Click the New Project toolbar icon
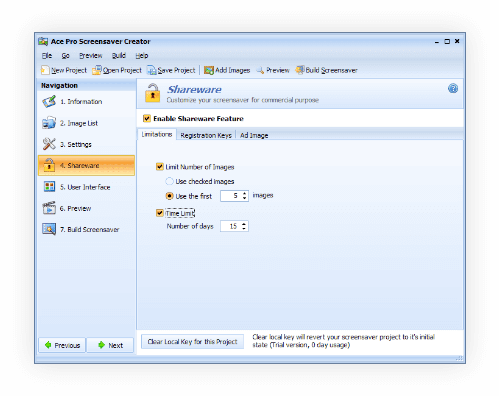499x396 pixels. (x=45, y=70)
